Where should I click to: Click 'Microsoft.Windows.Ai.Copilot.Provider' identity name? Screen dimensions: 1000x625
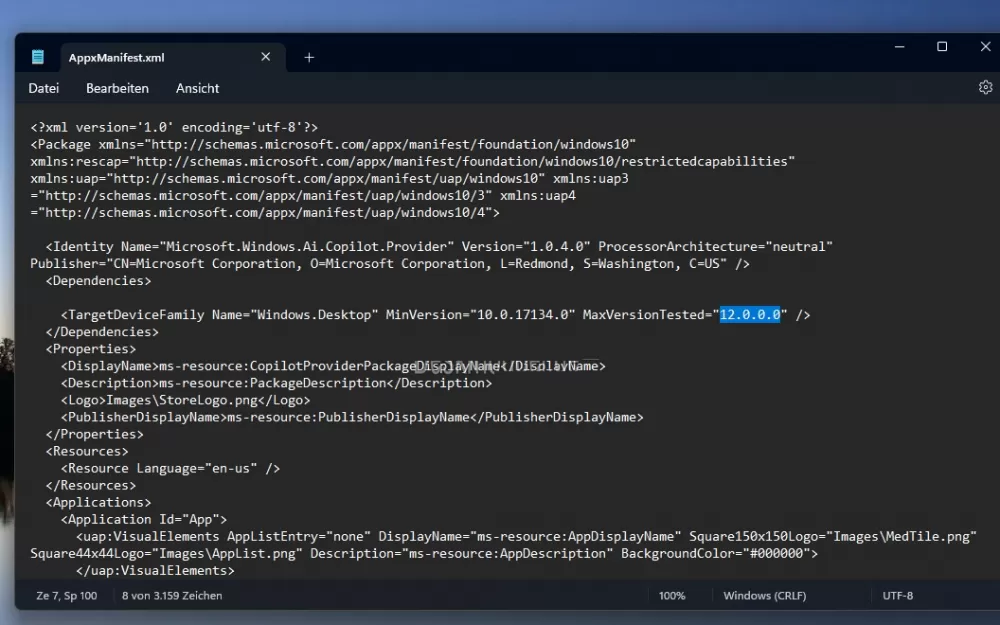click(307, 247)
